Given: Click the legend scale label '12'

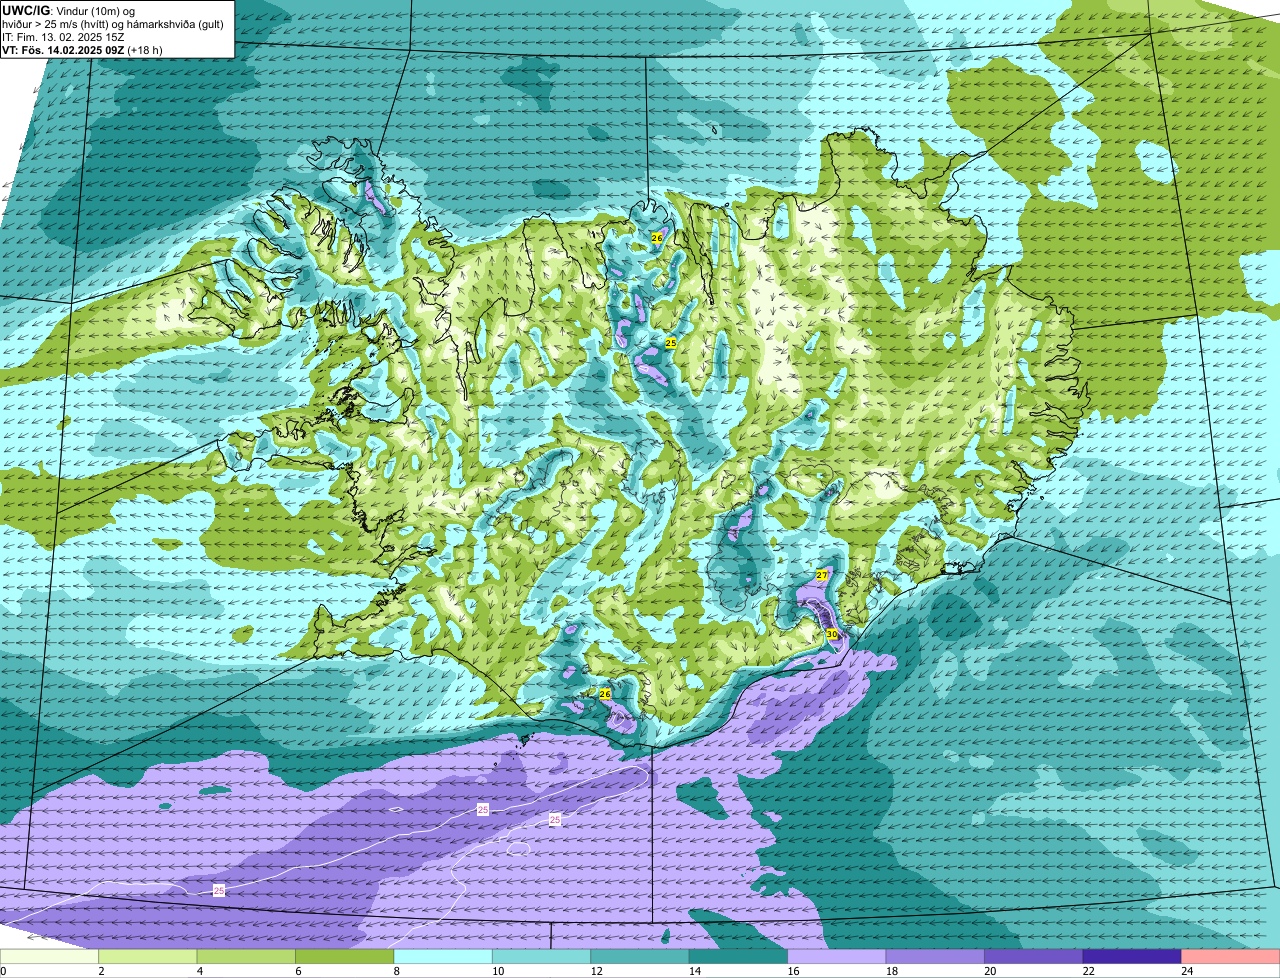Looking at the screenshot, I should click(597, 971).
